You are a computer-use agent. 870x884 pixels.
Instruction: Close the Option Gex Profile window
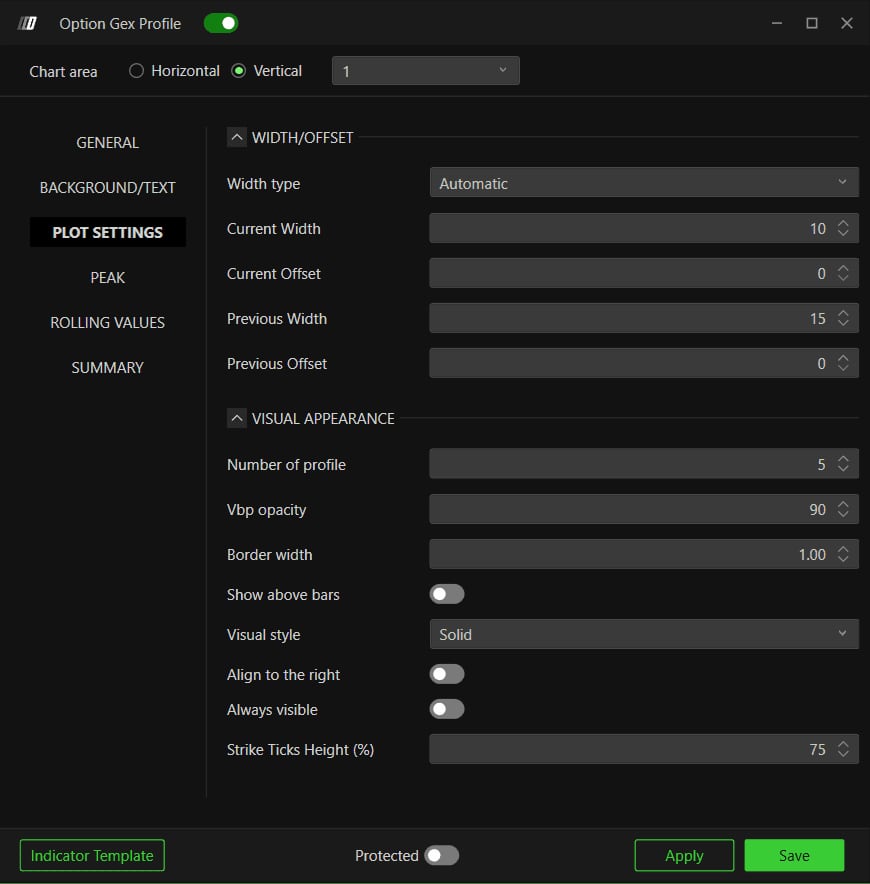coord(847,23)
